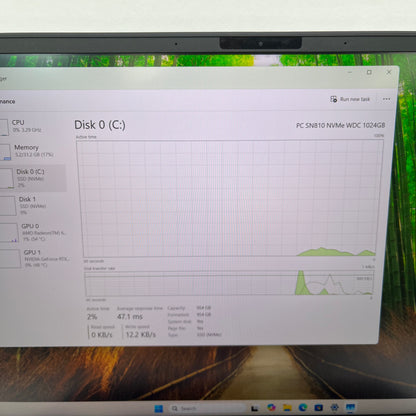Close the Task Manager window
The height and width of the screenshot is (416, 416).
tap(389, 72)
